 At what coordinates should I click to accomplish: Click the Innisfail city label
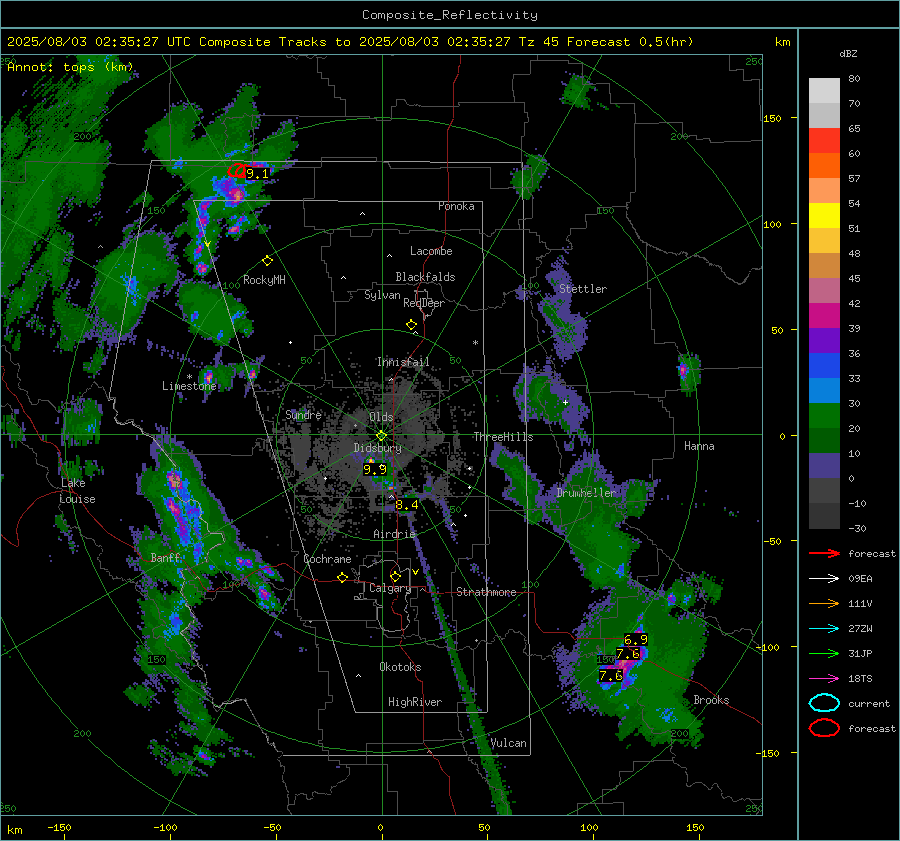(403, 362)
